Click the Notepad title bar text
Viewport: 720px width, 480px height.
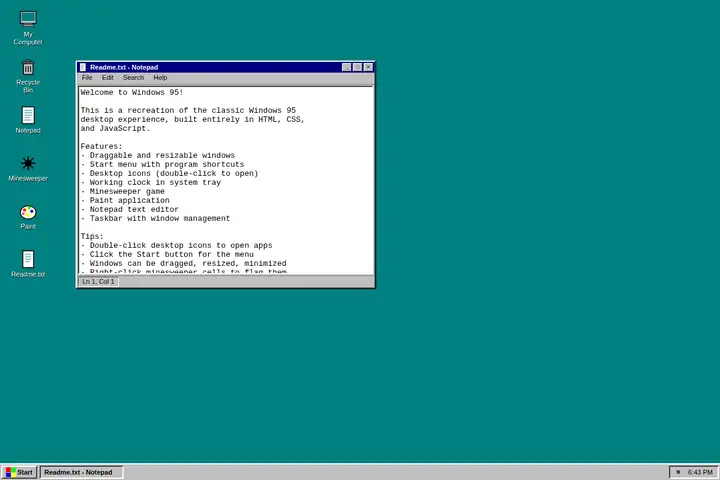click(x=124, y=67)
